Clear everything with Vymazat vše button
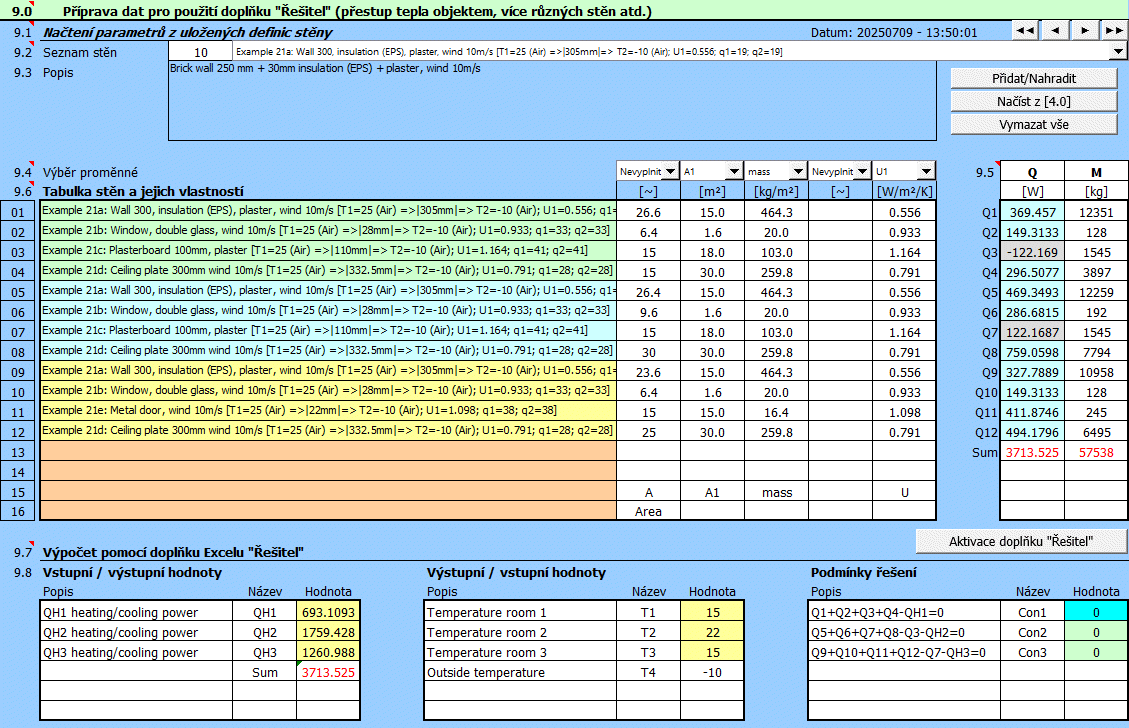This screenshot has height=728, width=1129. tap(1033, 124)
